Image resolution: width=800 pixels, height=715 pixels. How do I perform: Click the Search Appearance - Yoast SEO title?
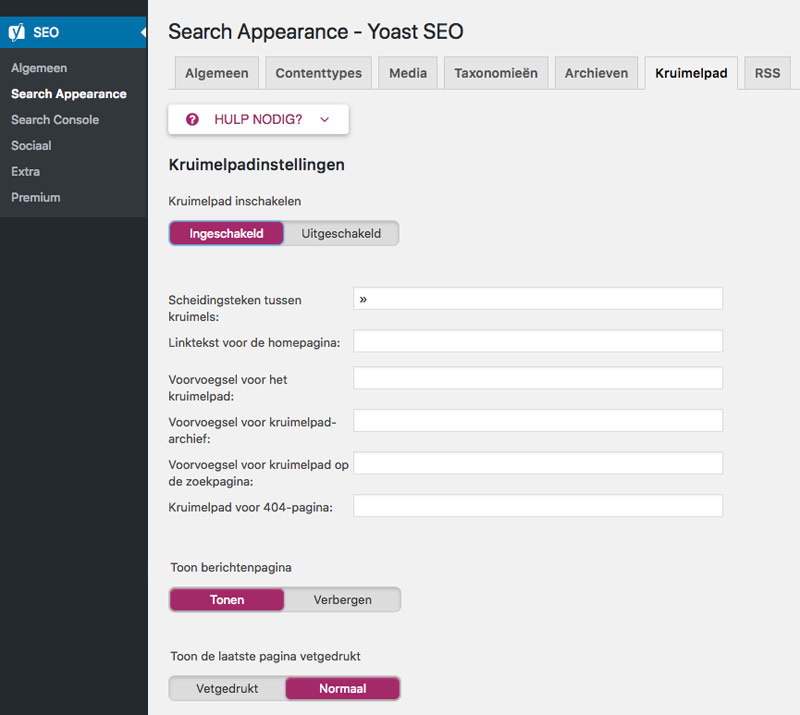pos(316,32)
